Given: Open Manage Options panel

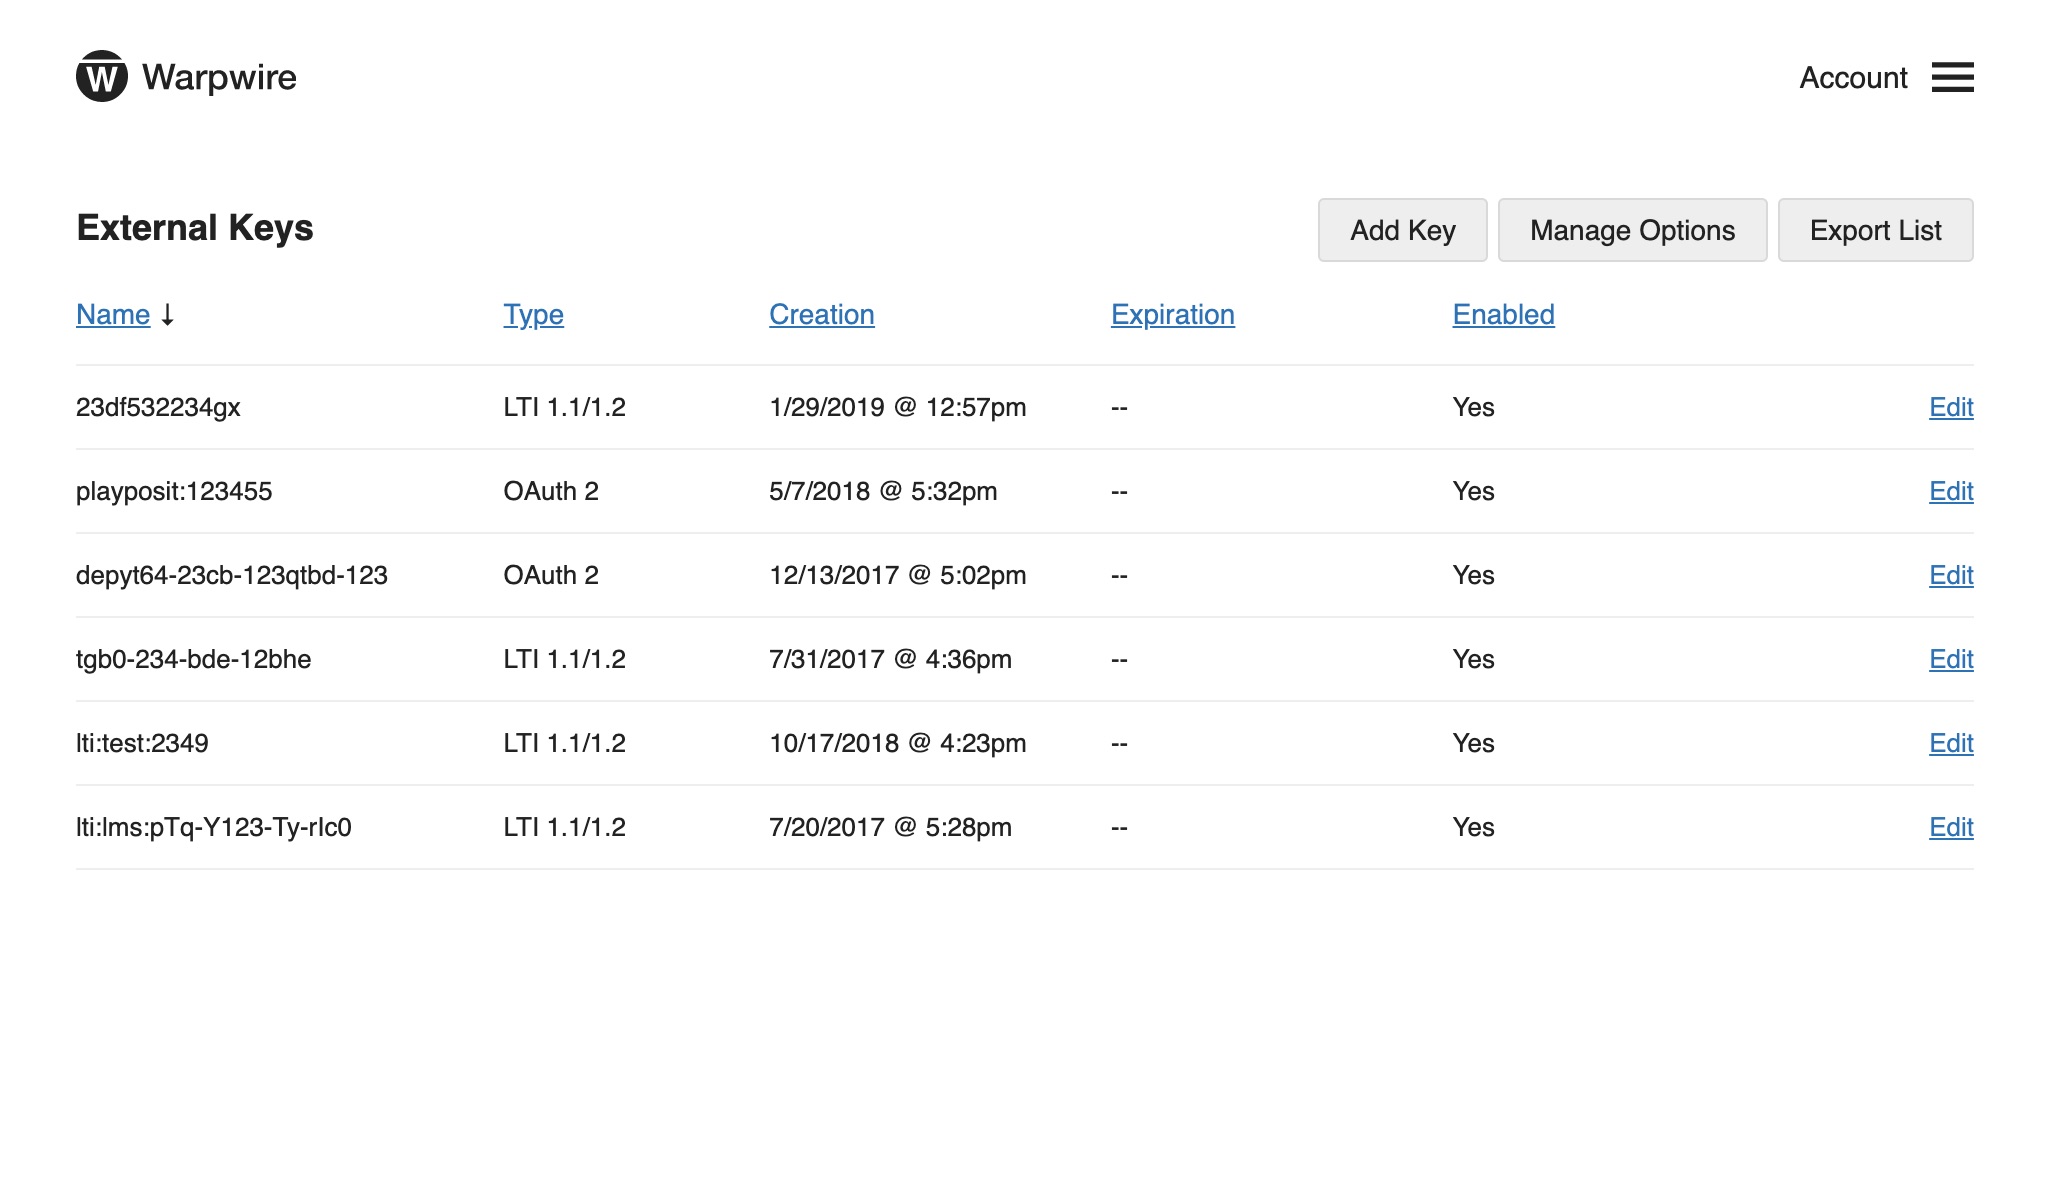Looking at the screenshot, I should point(1632,230).
